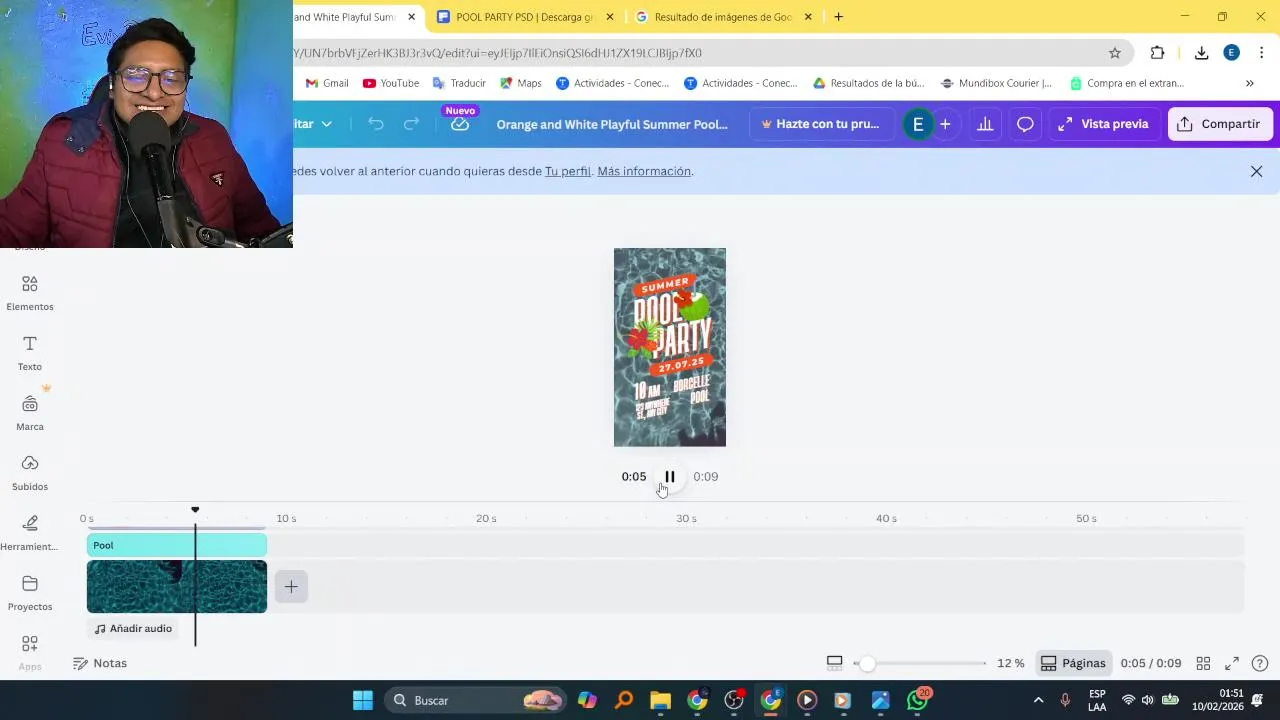Click the Hazte con tu prueba button
1280x720 pixels.
tap(820, 124)
